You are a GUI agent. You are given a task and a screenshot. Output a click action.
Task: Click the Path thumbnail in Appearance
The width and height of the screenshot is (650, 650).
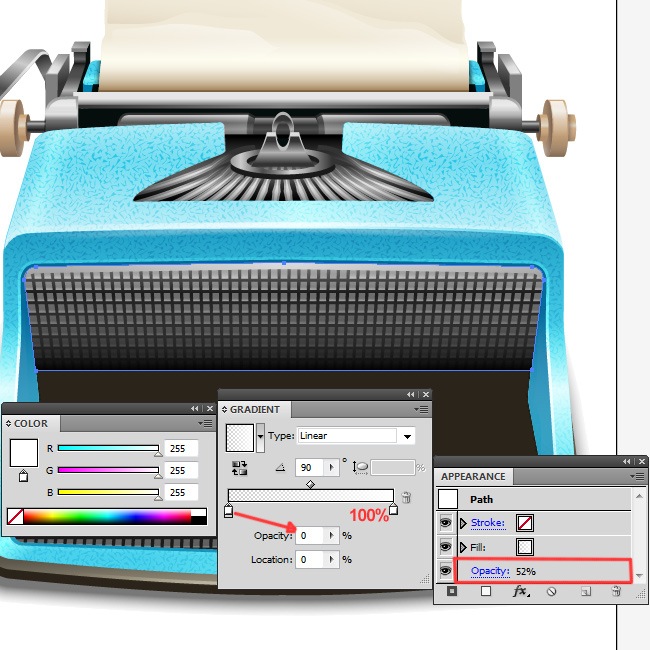(448, 499)
